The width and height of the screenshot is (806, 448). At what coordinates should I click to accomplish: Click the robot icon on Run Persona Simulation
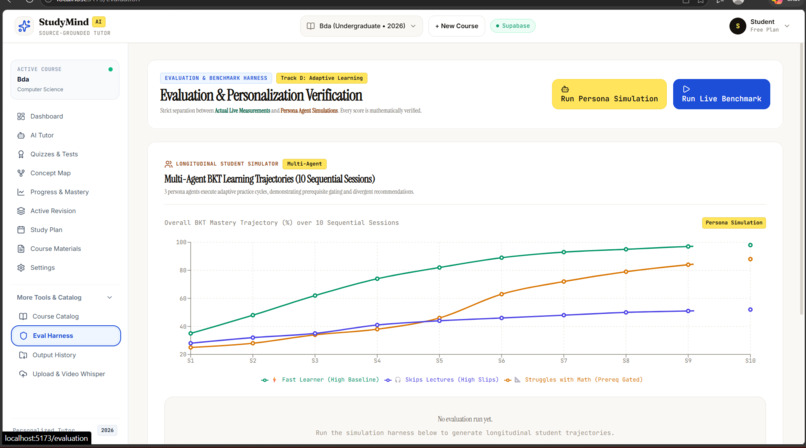click(565, 89)
